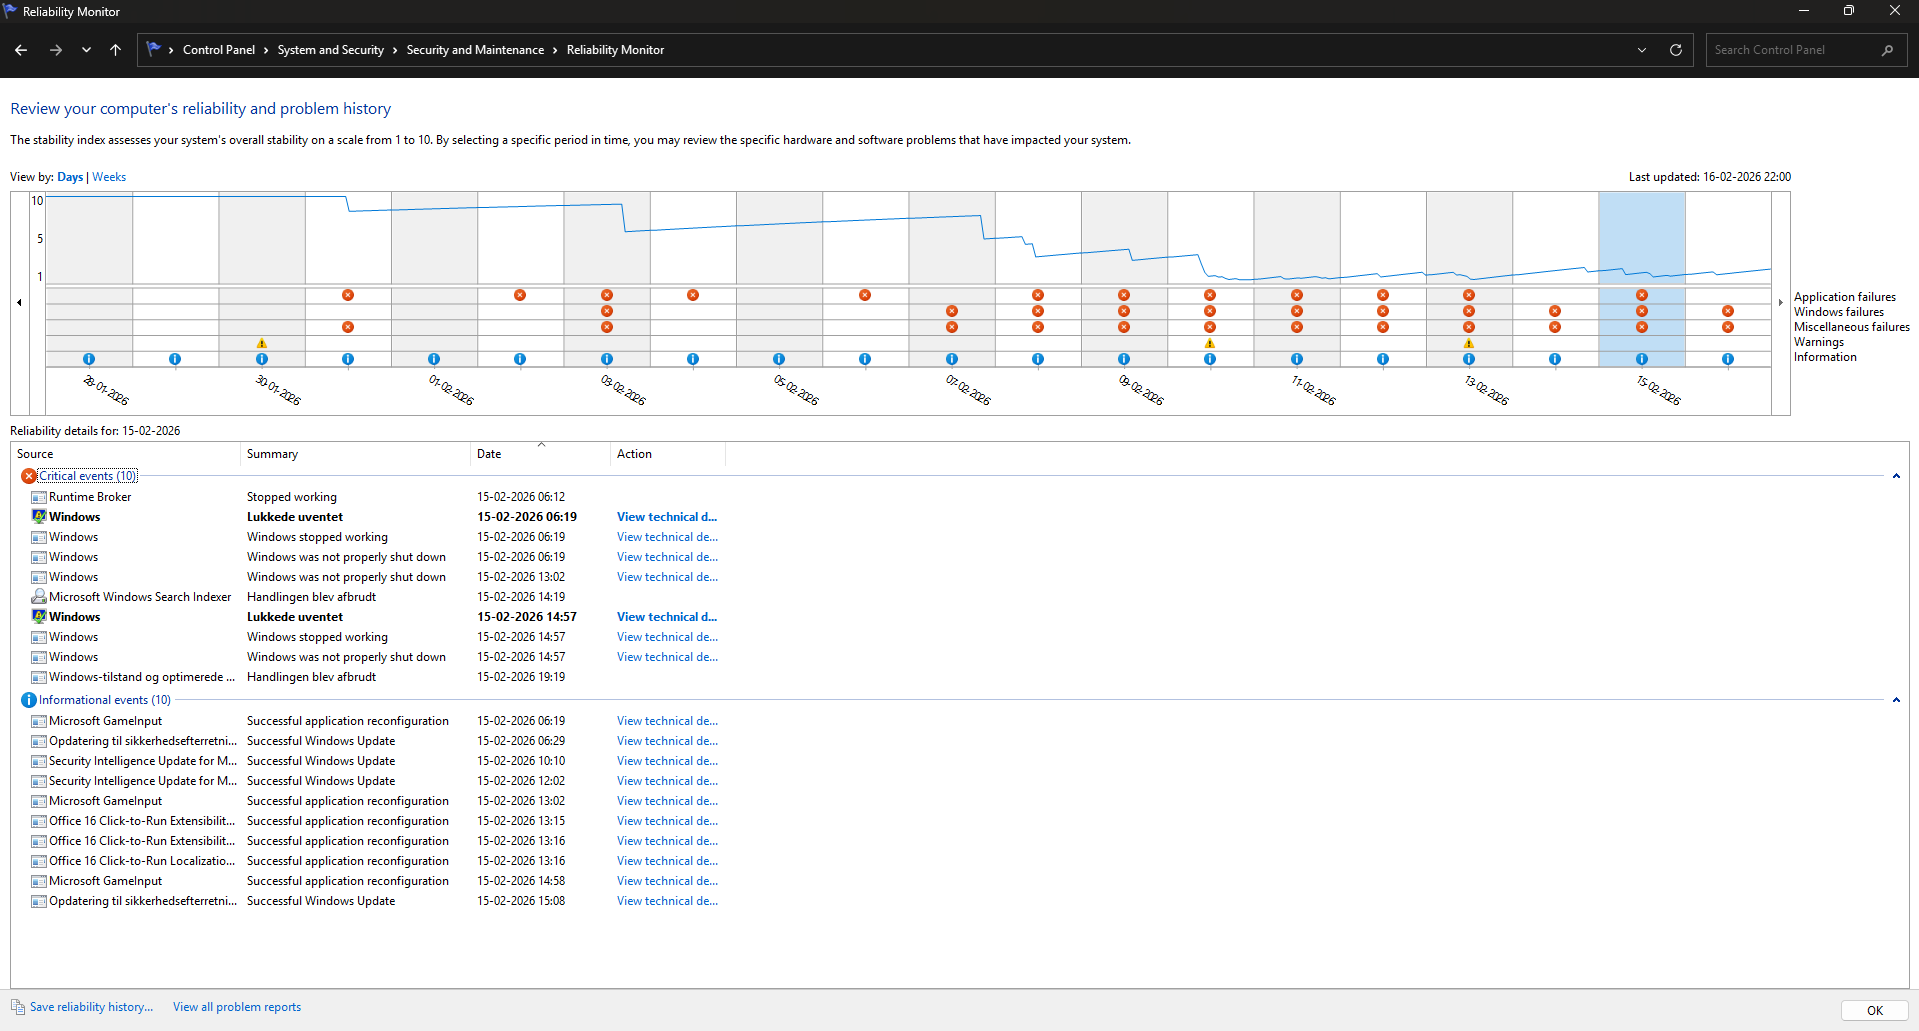1919x1031 pixels.
Task: Click the OK button
Action: click(1874, 1010)
